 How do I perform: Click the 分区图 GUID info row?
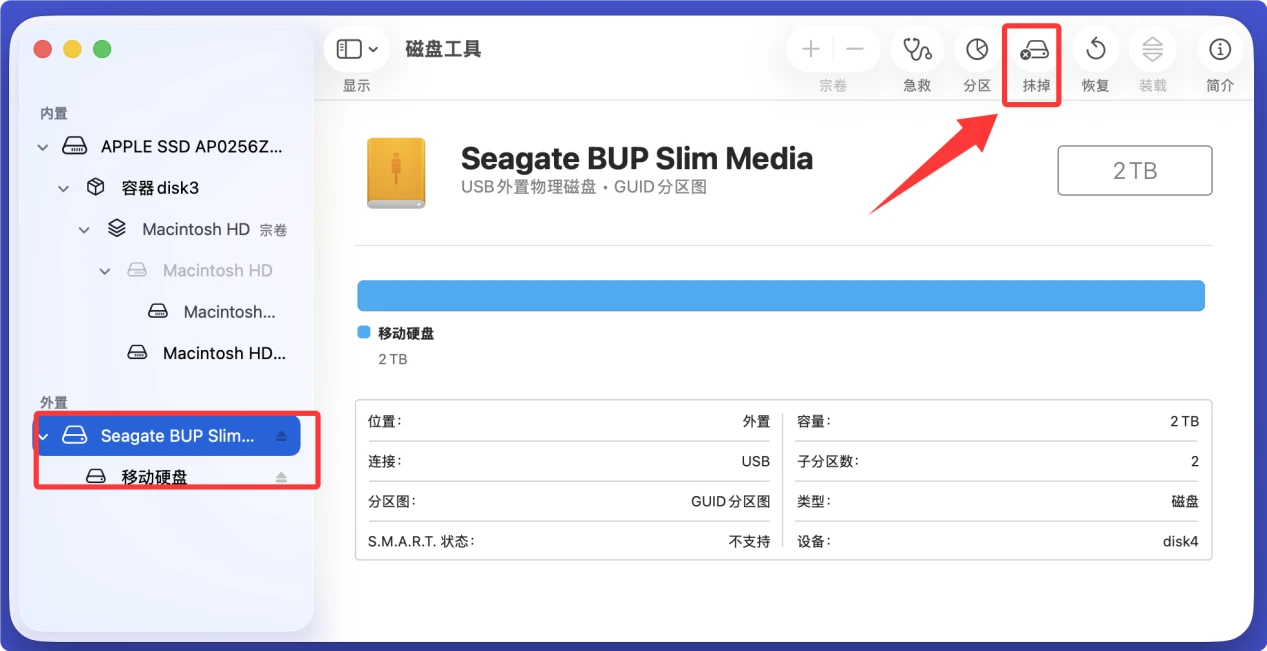(569, 501)
